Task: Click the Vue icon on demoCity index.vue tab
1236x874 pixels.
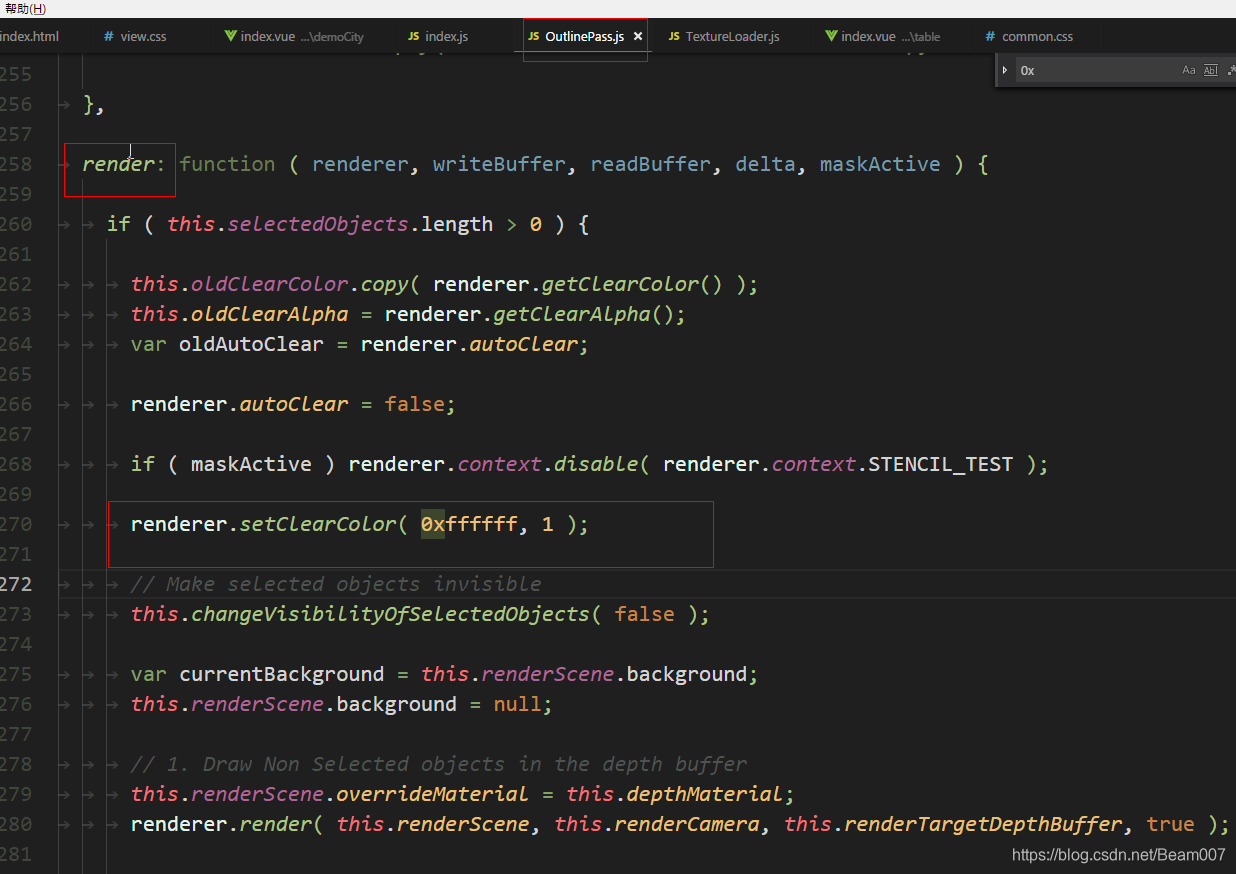Action: pyautogui.click(x=231, y=37)
